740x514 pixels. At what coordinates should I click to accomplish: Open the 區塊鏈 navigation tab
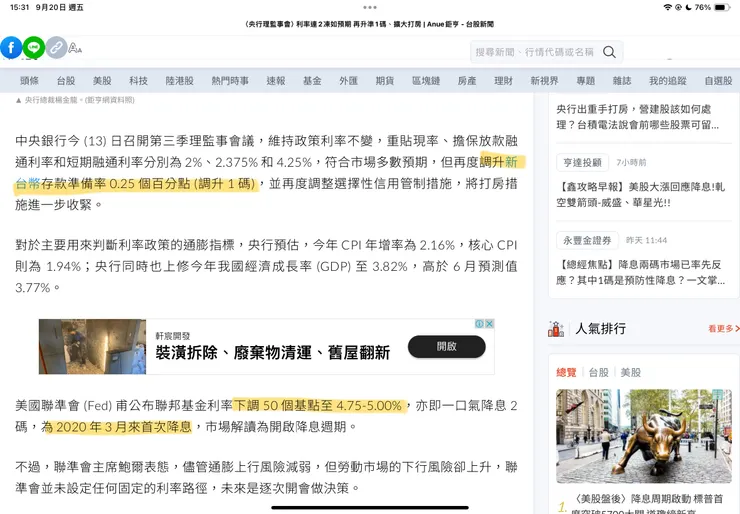(x=426, y=81)
